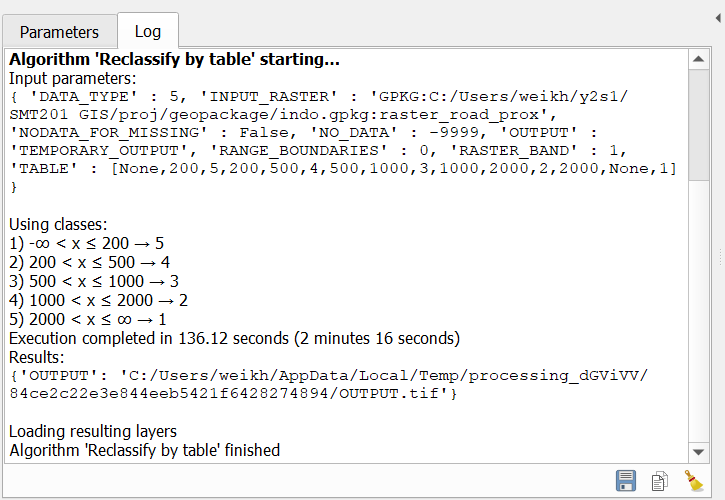Click the log scrollbar up arrow
The height and width of the screenshot is (500, 725).
pos(699,59)
